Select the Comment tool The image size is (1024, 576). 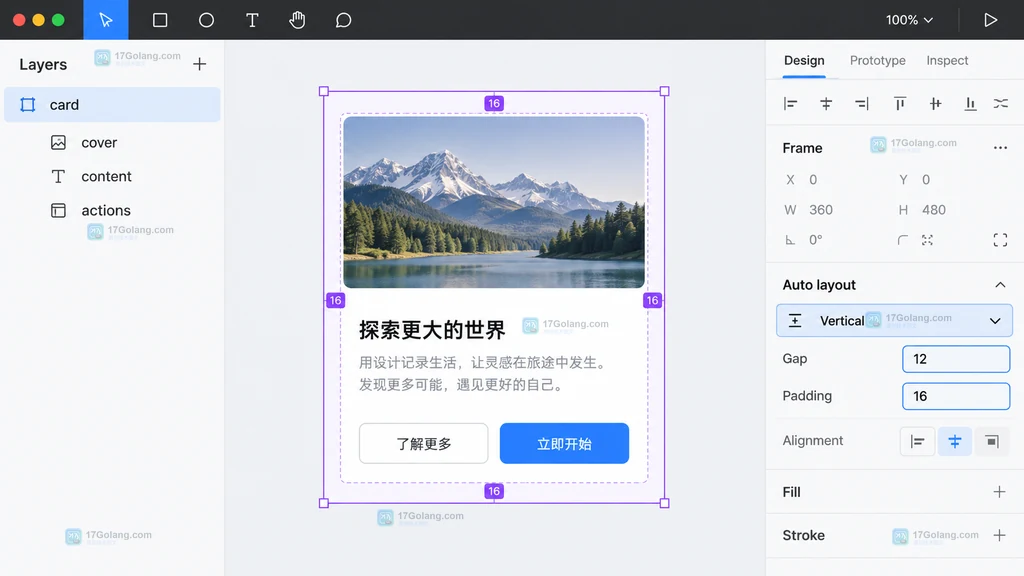[x=344, y=20]
